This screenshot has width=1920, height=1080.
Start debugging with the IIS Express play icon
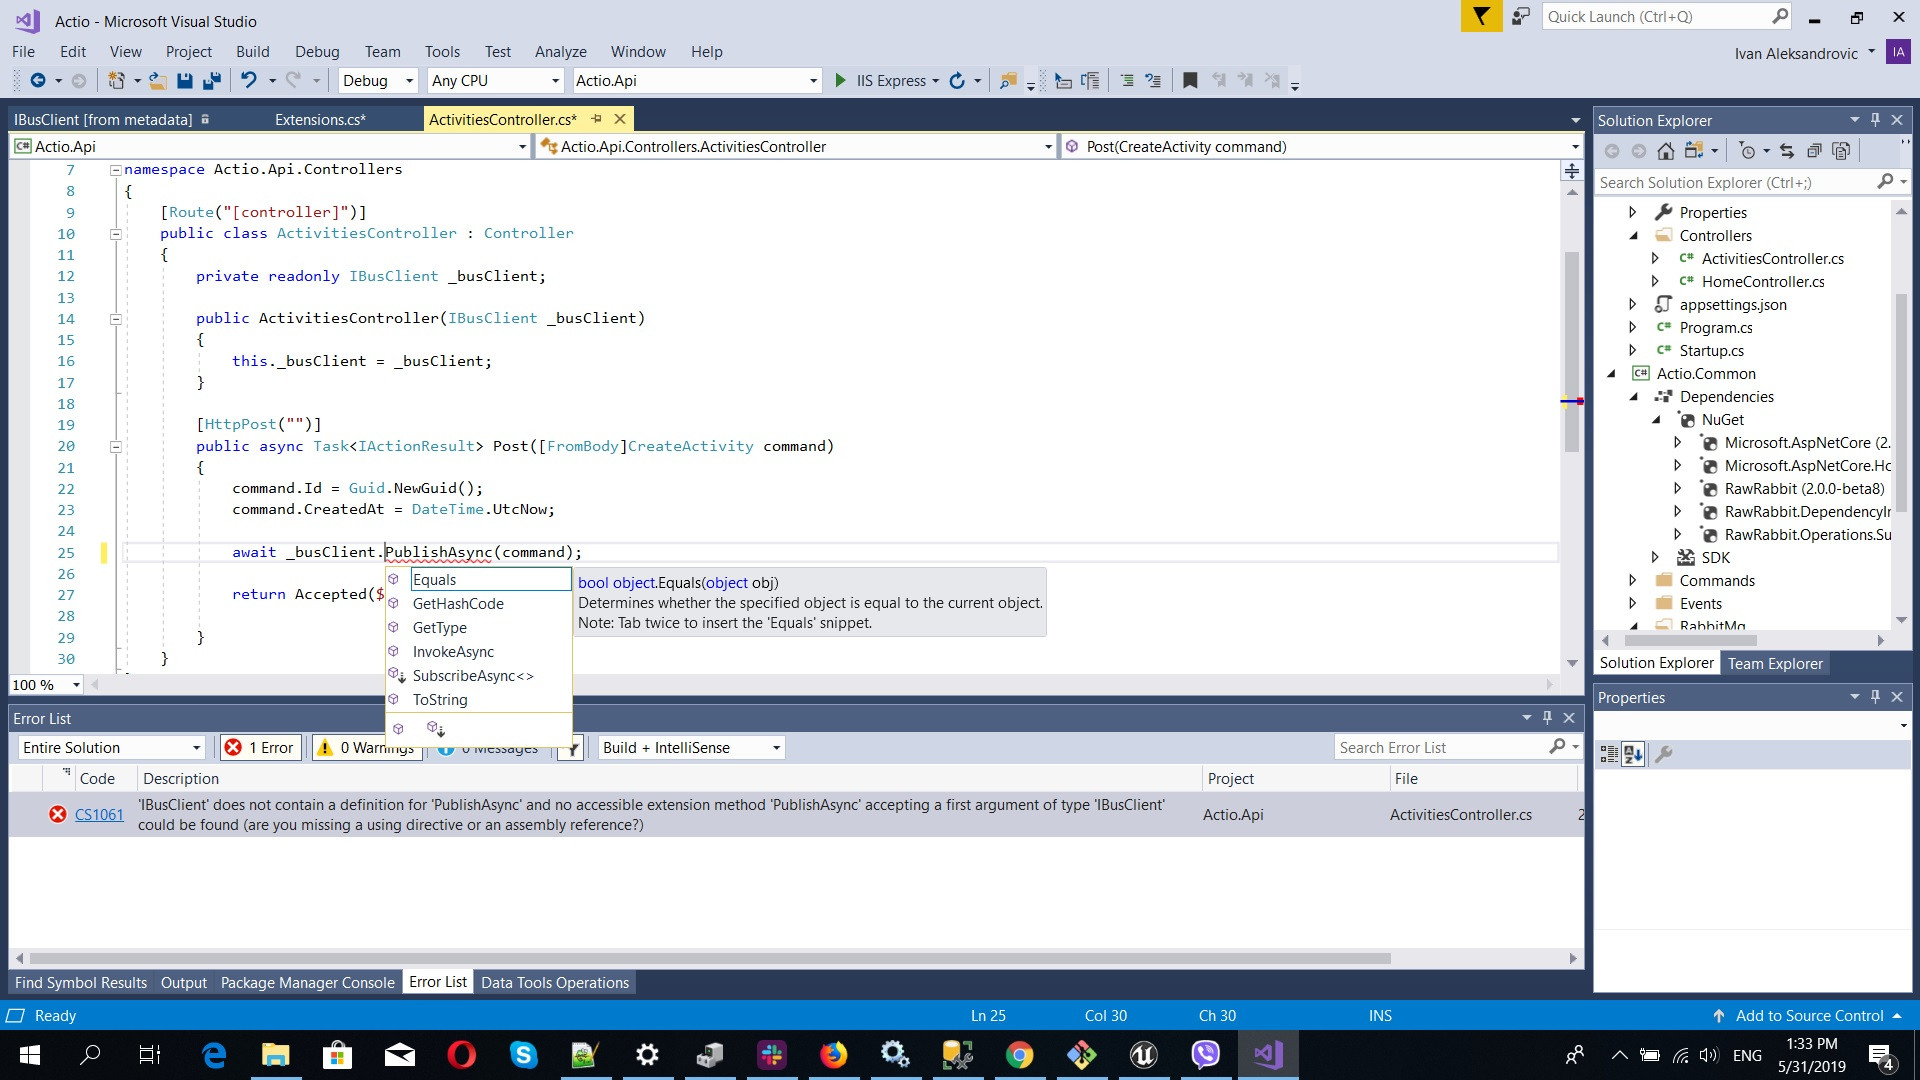(x=841, y=81)
